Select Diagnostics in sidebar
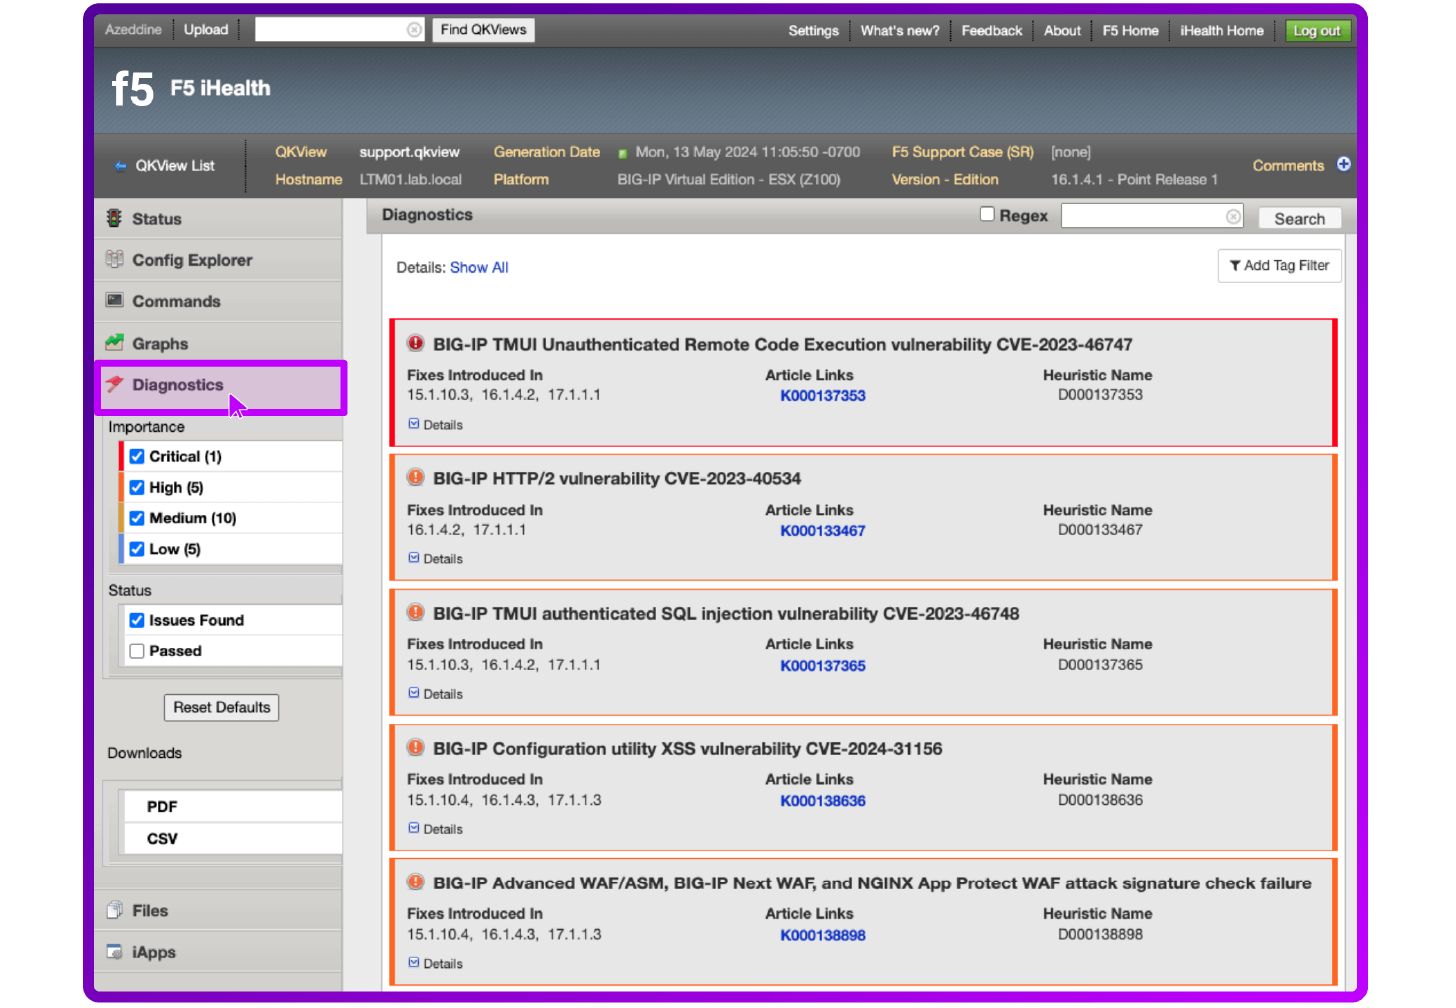Viewport: 1456px width, 1008px height. tap(220, 386)
